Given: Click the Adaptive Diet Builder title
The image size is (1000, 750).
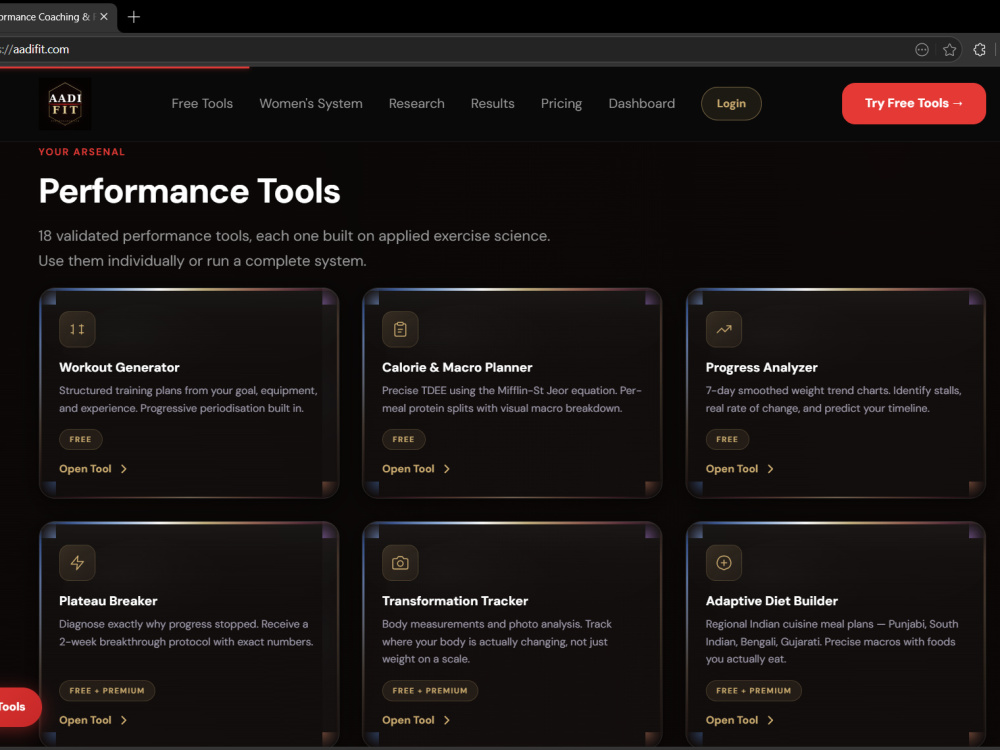Looking at the screenshot, I should (x=772, y=601).
